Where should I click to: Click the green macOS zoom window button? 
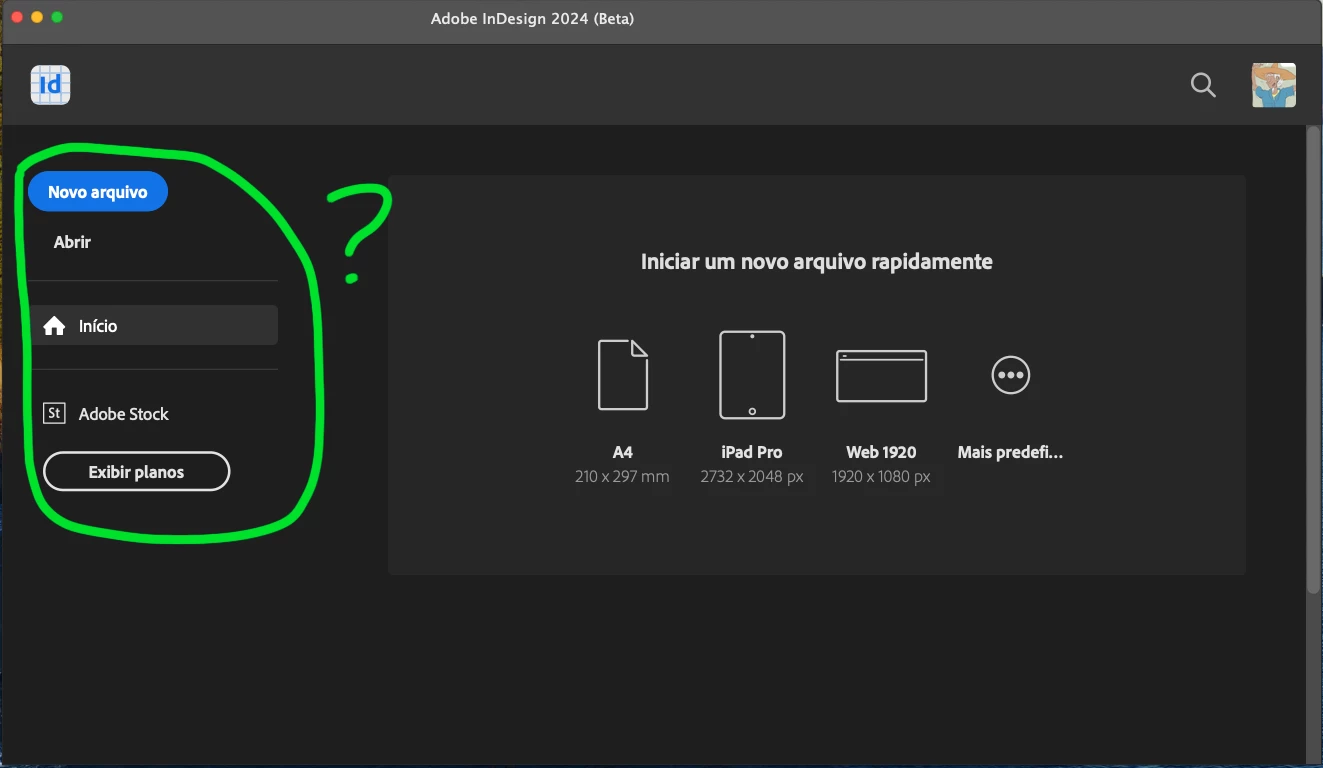57,17
